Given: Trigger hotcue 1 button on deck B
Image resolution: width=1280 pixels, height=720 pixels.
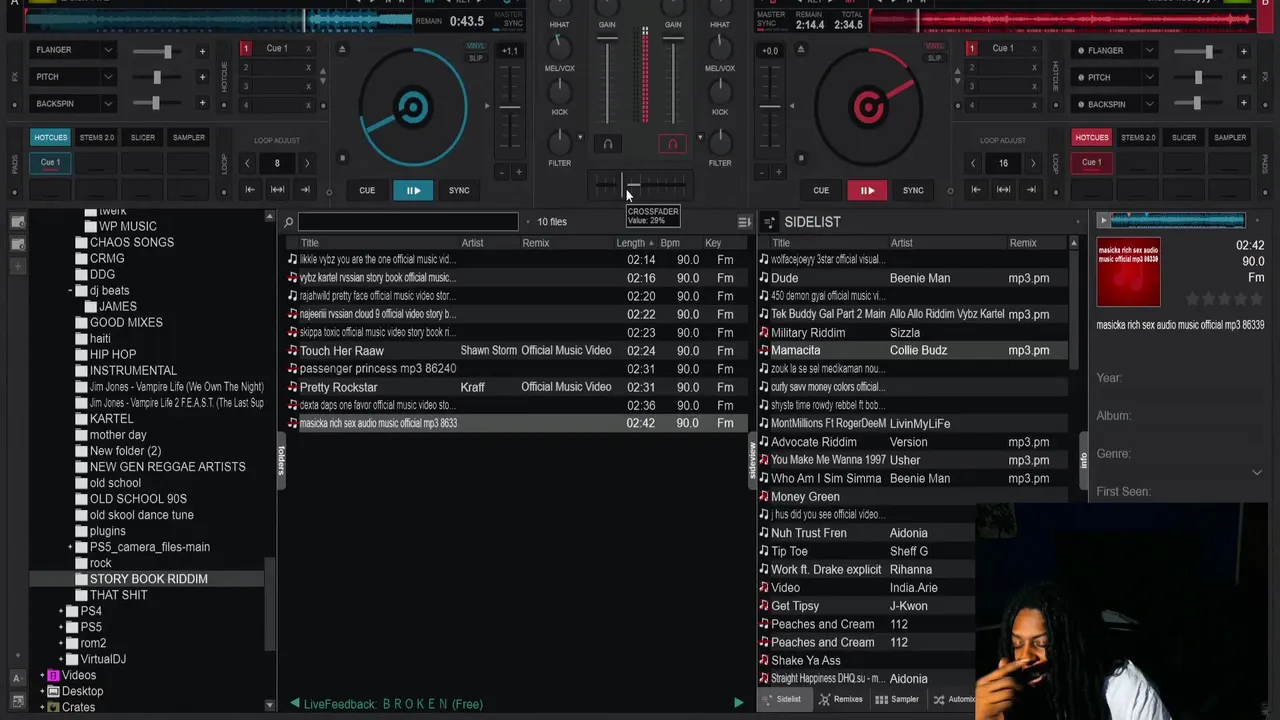Looking at the screenshot, I should [970, 49].
